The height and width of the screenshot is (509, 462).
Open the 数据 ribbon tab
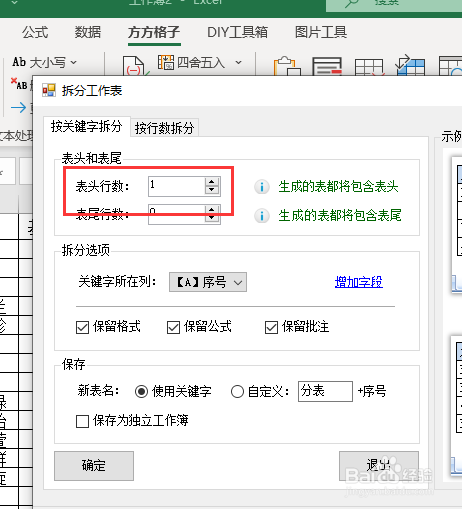tap(88, 32)
